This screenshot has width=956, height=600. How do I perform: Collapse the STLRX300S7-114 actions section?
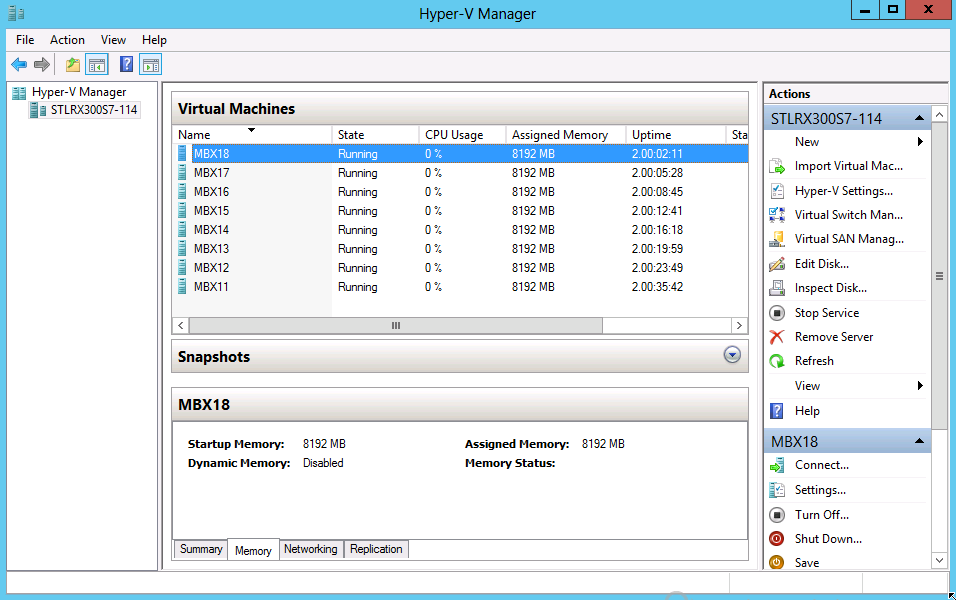pos(918,119)
